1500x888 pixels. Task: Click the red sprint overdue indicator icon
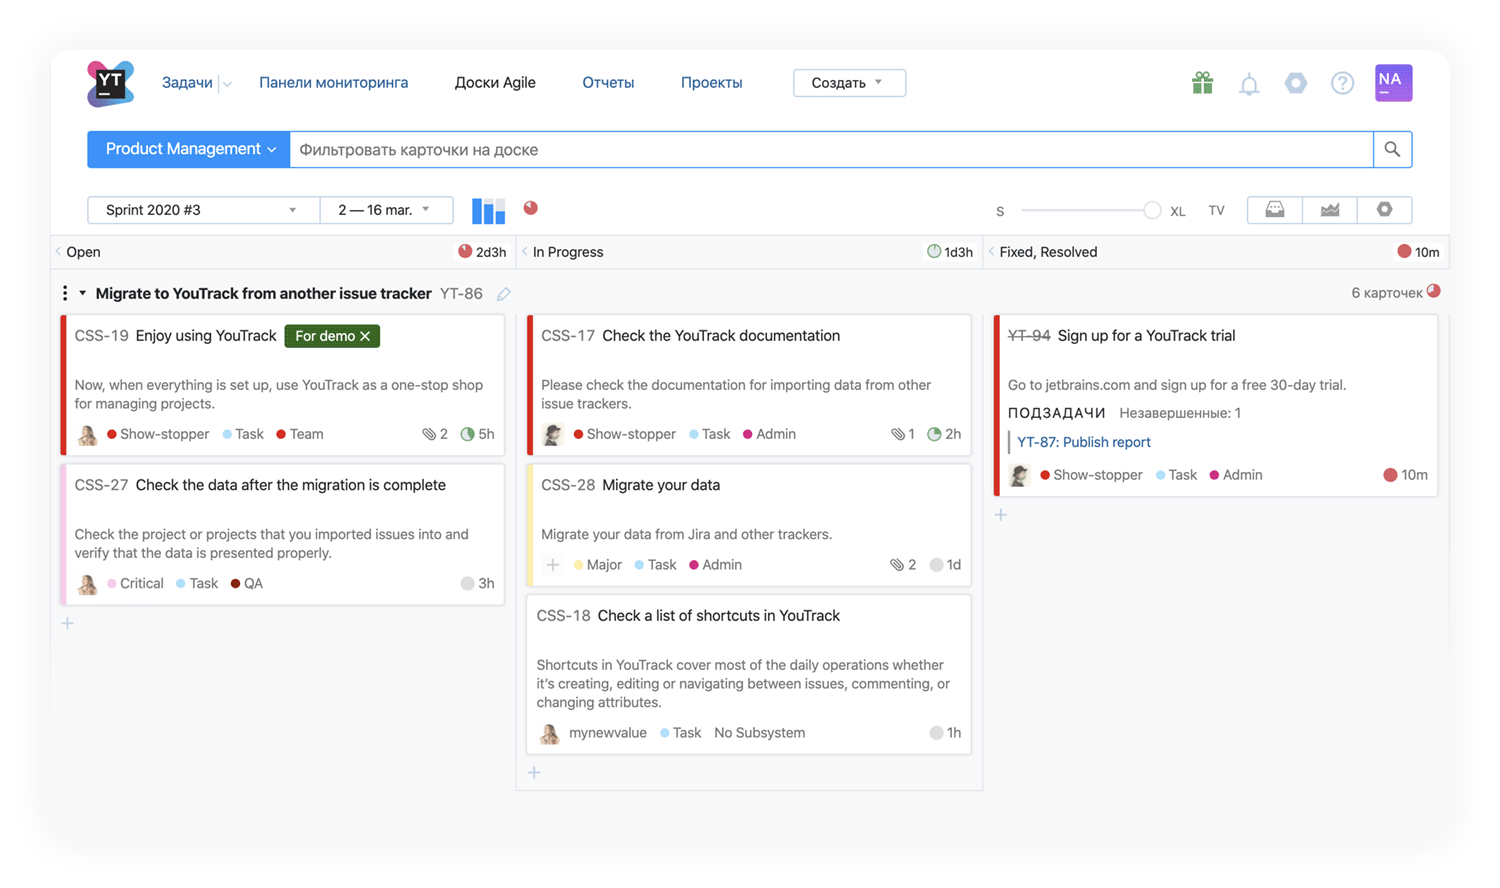coord(531,208)
